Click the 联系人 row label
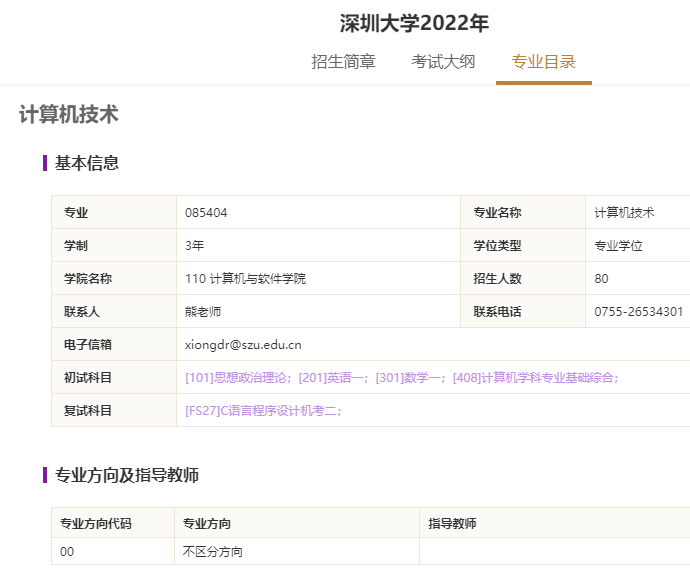 point(82,312)
